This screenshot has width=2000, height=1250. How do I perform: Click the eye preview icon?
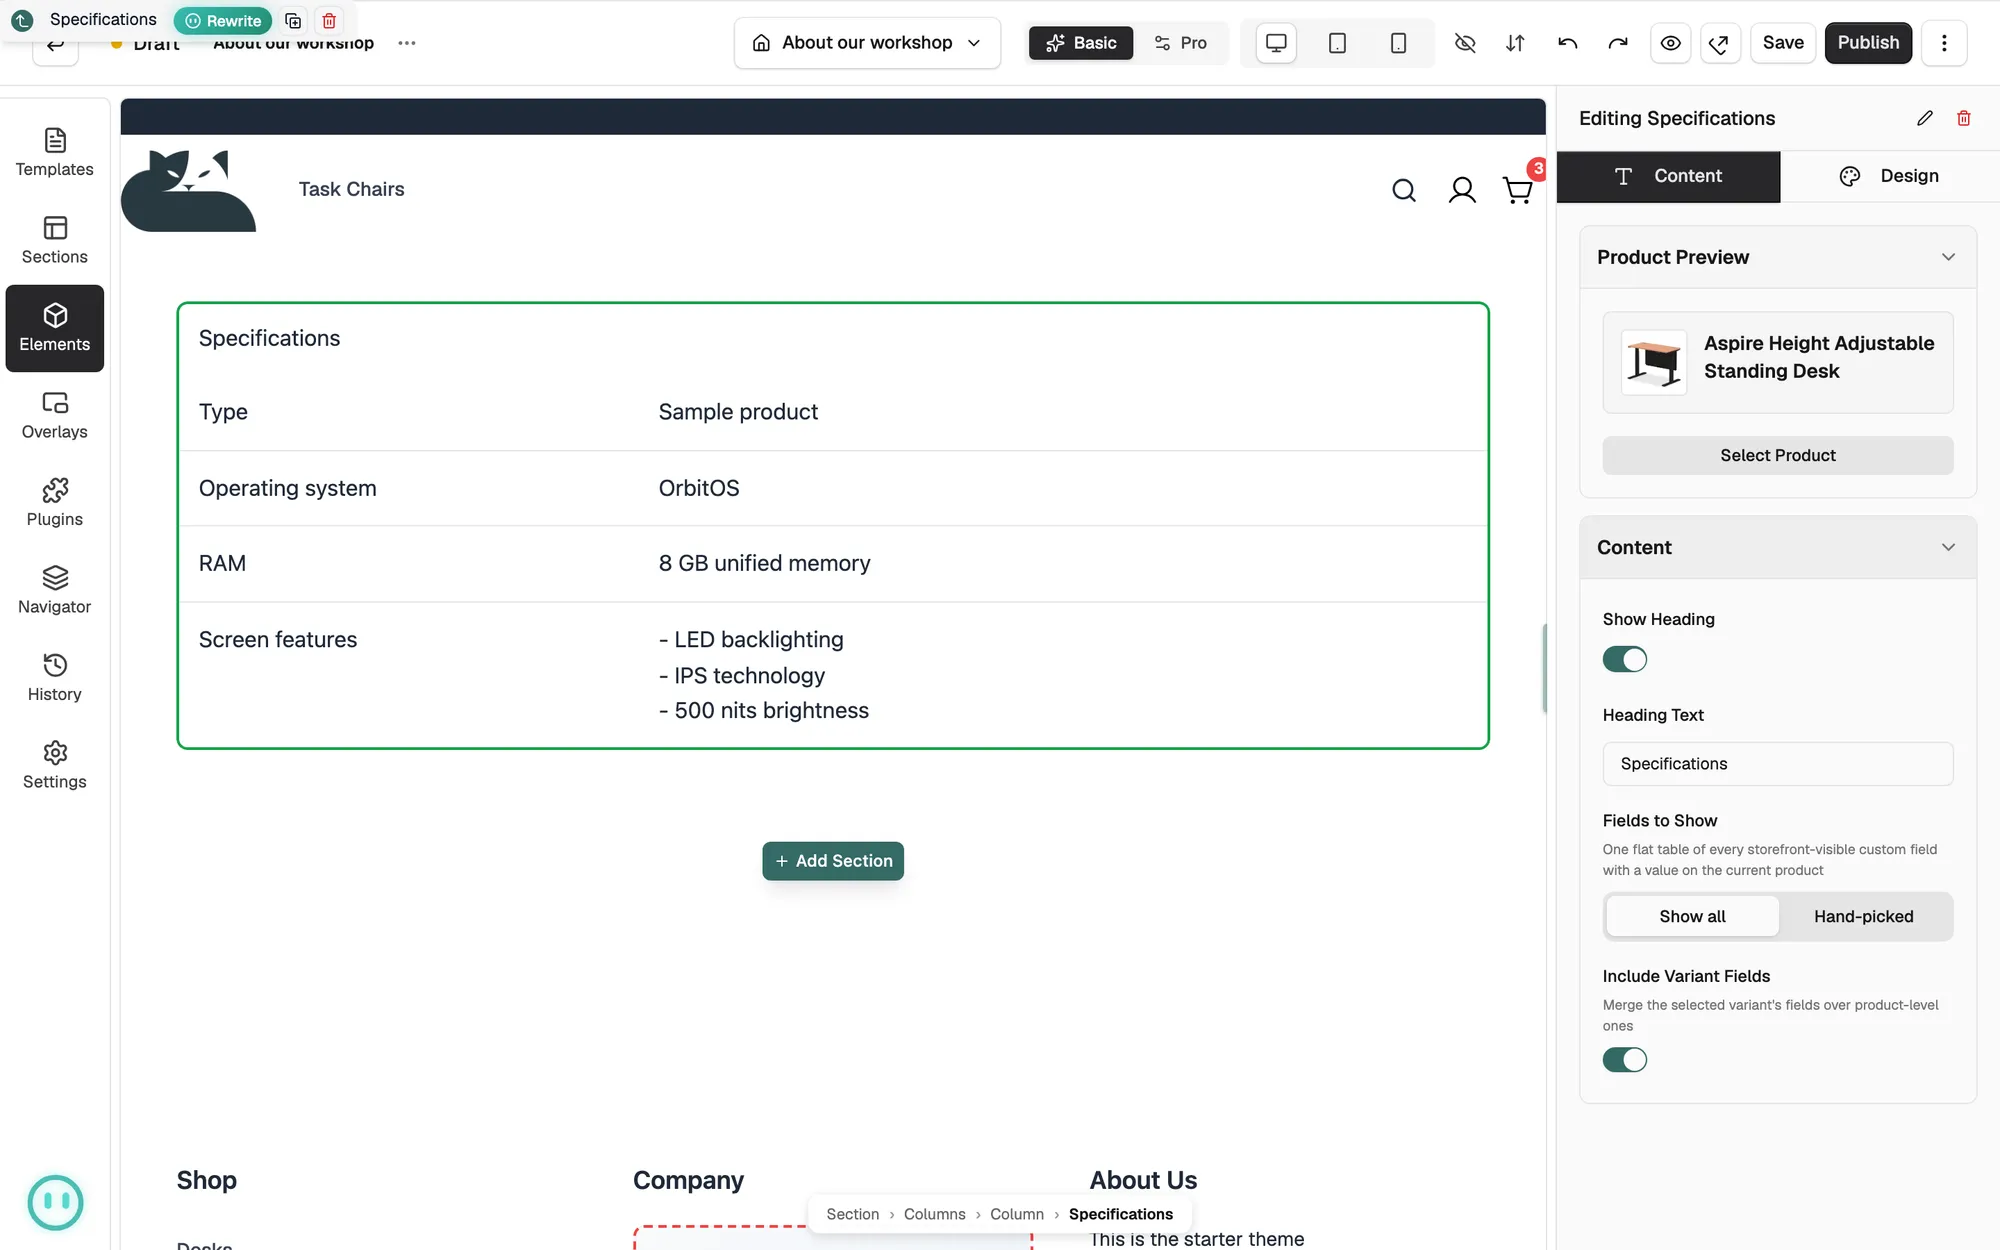pos(1670,43)
